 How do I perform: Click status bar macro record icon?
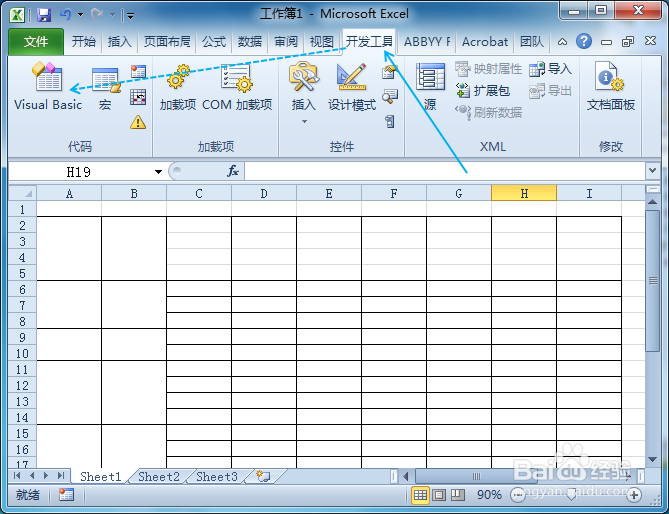(66, 495)
